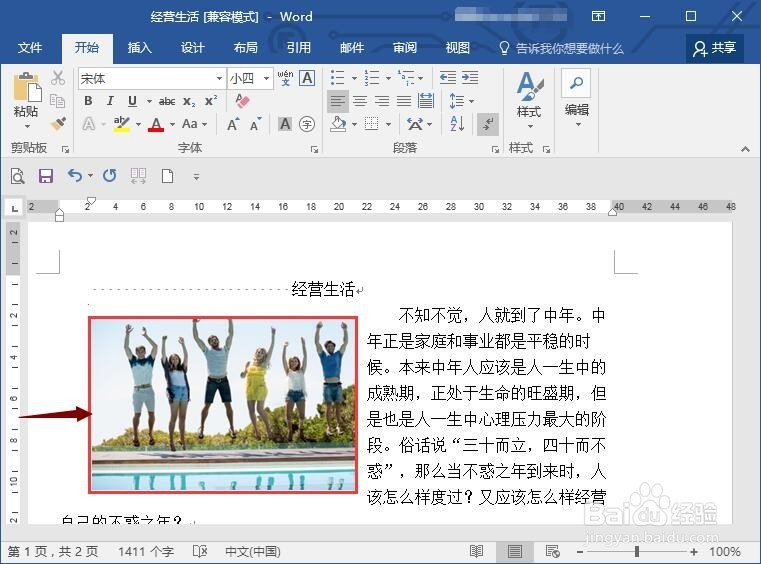
Task: Increase paragraph indent
Action: pyautogui.click(x=470, y=78)
